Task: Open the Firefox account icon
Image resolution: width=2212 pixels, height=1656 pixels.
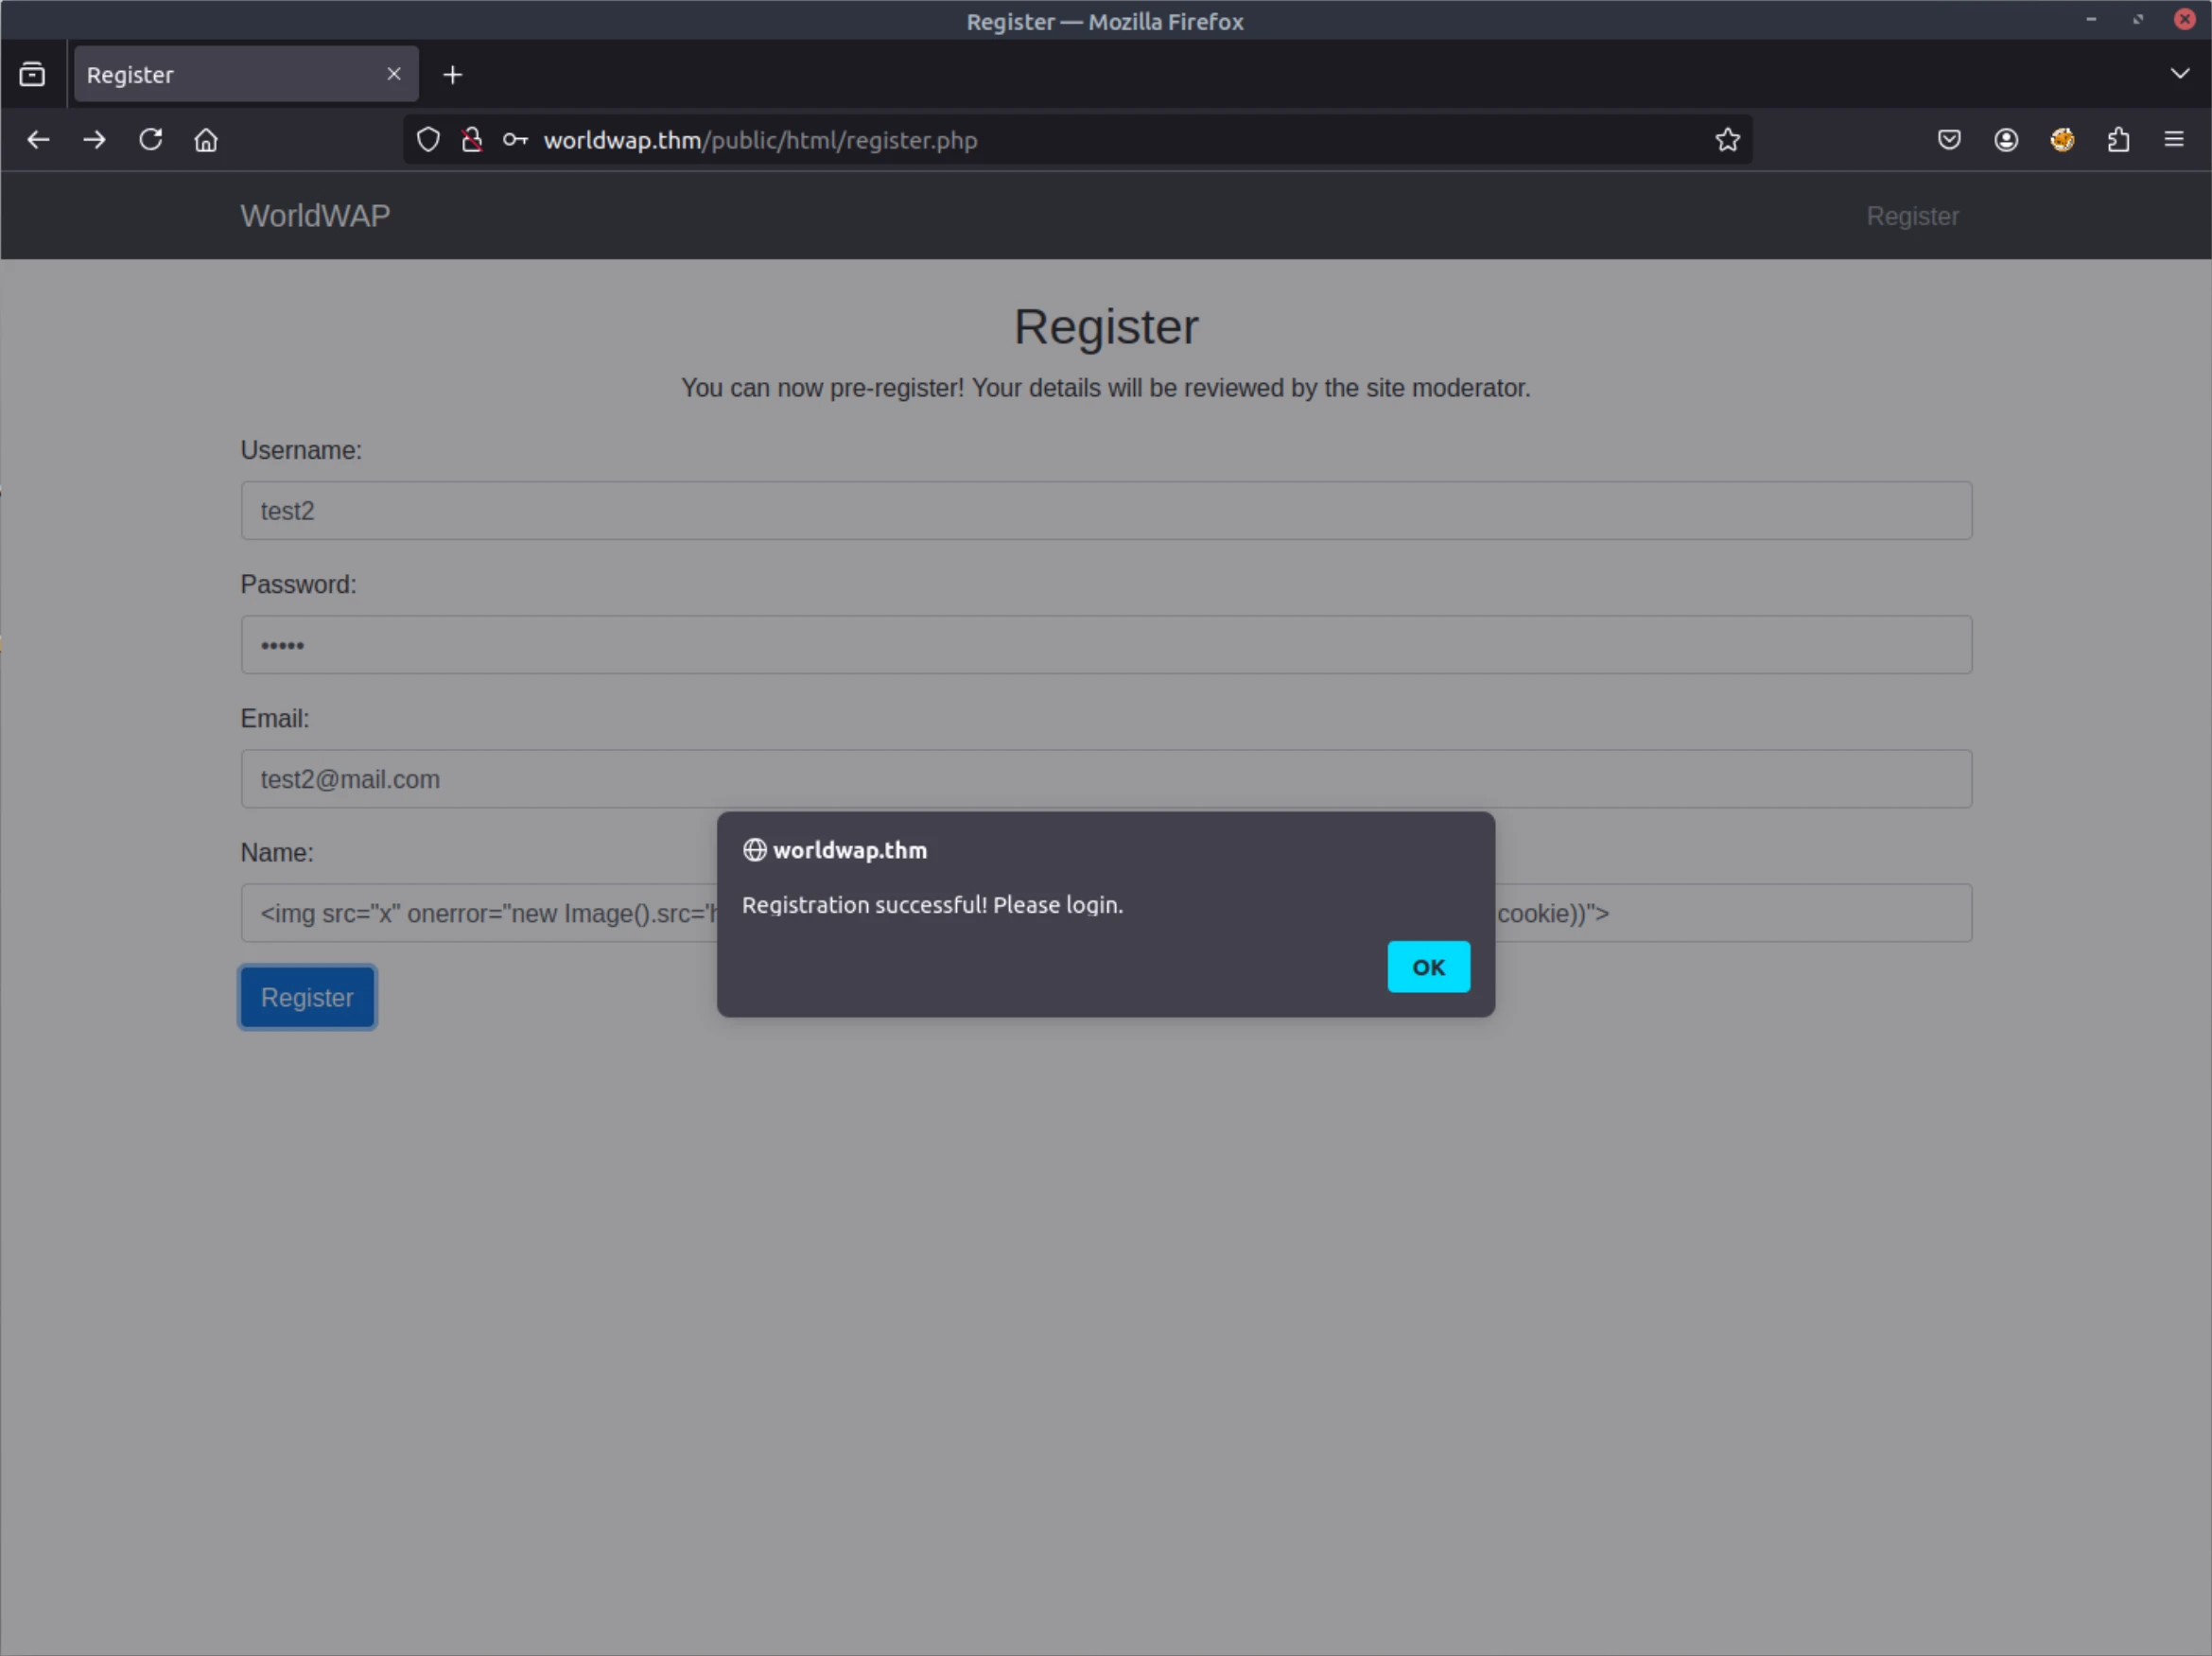Action: coord(2005,140)
